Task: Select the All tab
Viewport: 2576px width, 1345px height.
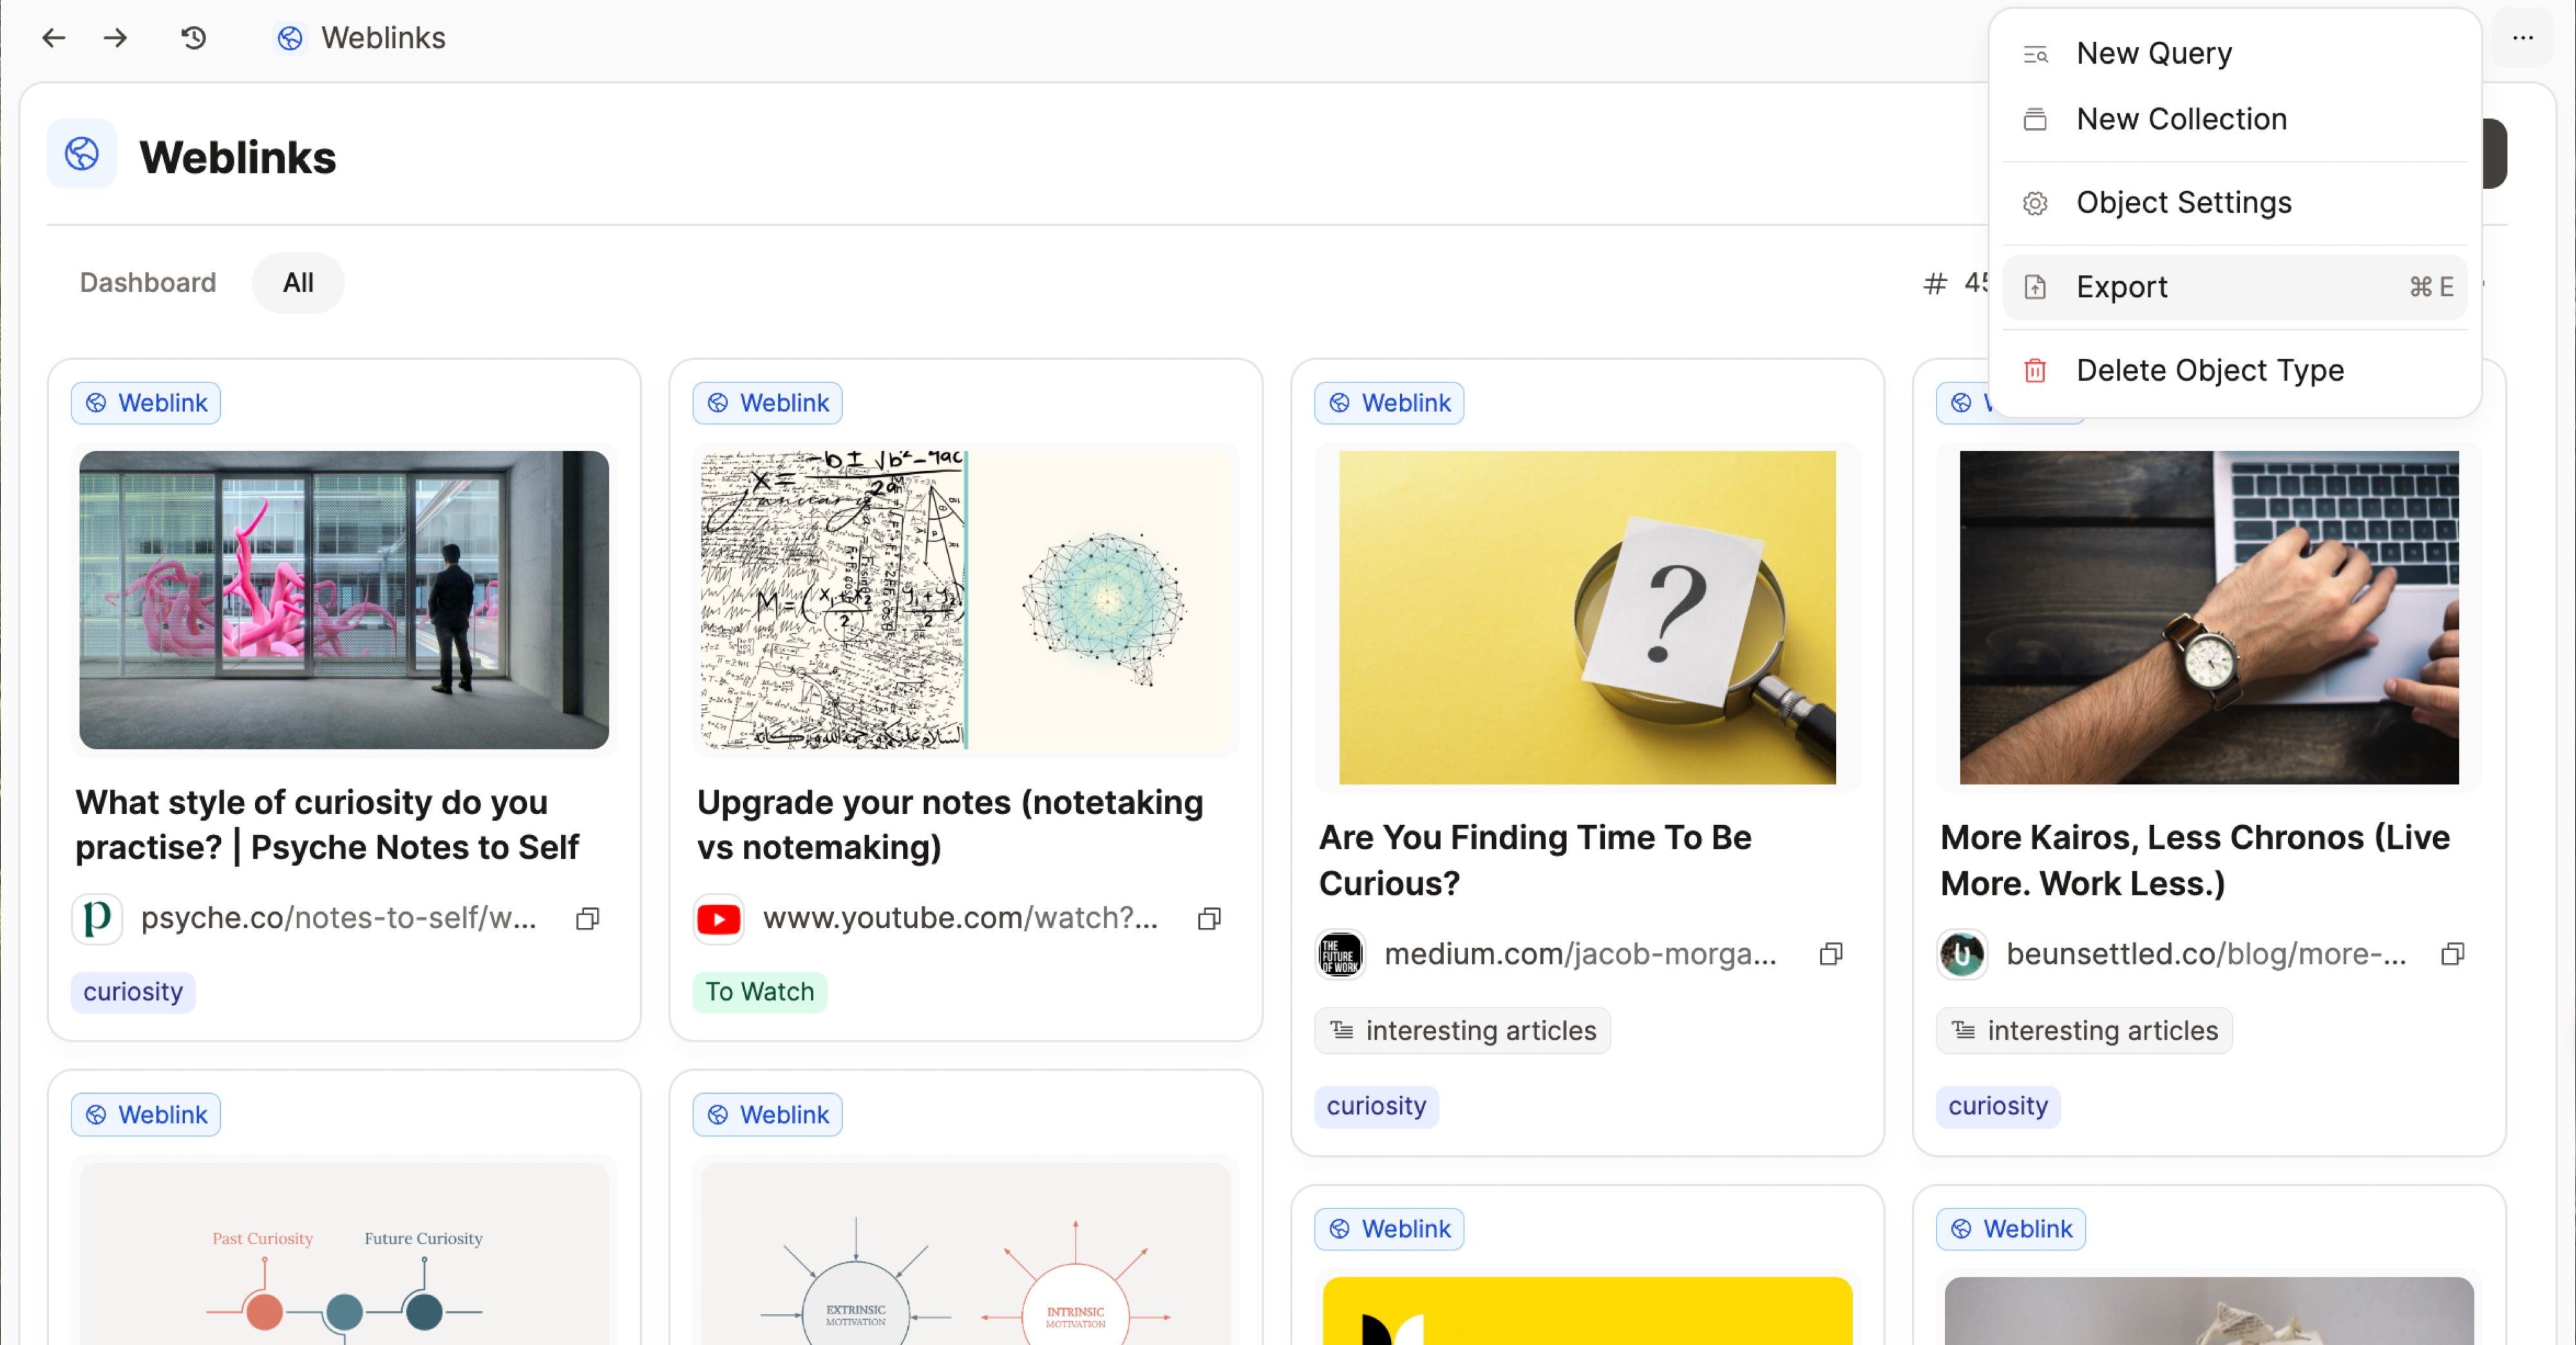Action: coord(298,283)
